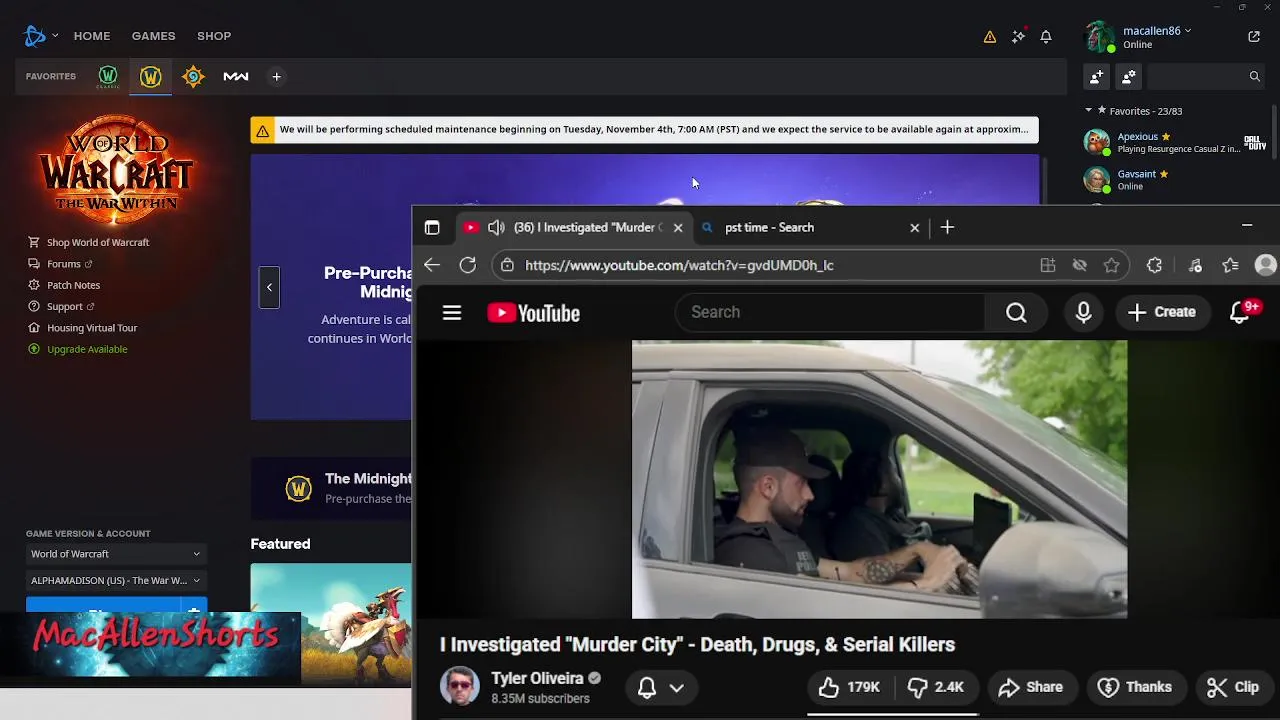Select Hearthstone icon in favorites bar
The height and width of the screenshot is (720, 1280).
click(193, 76)
